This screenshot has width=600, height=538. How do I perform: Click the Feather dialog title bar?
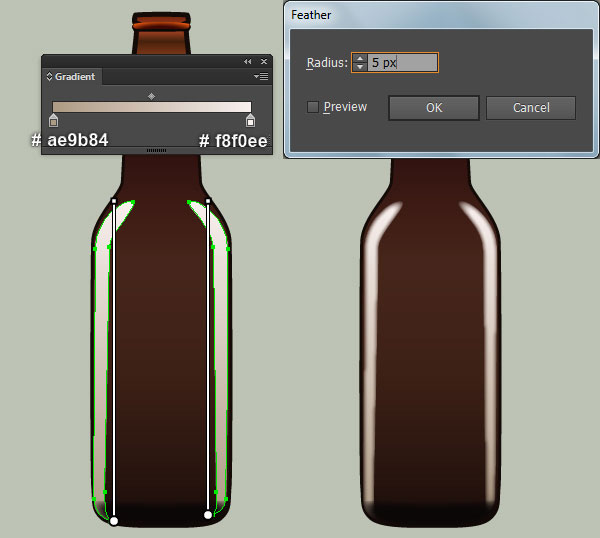pyautogui.click(x=441, y=15)
